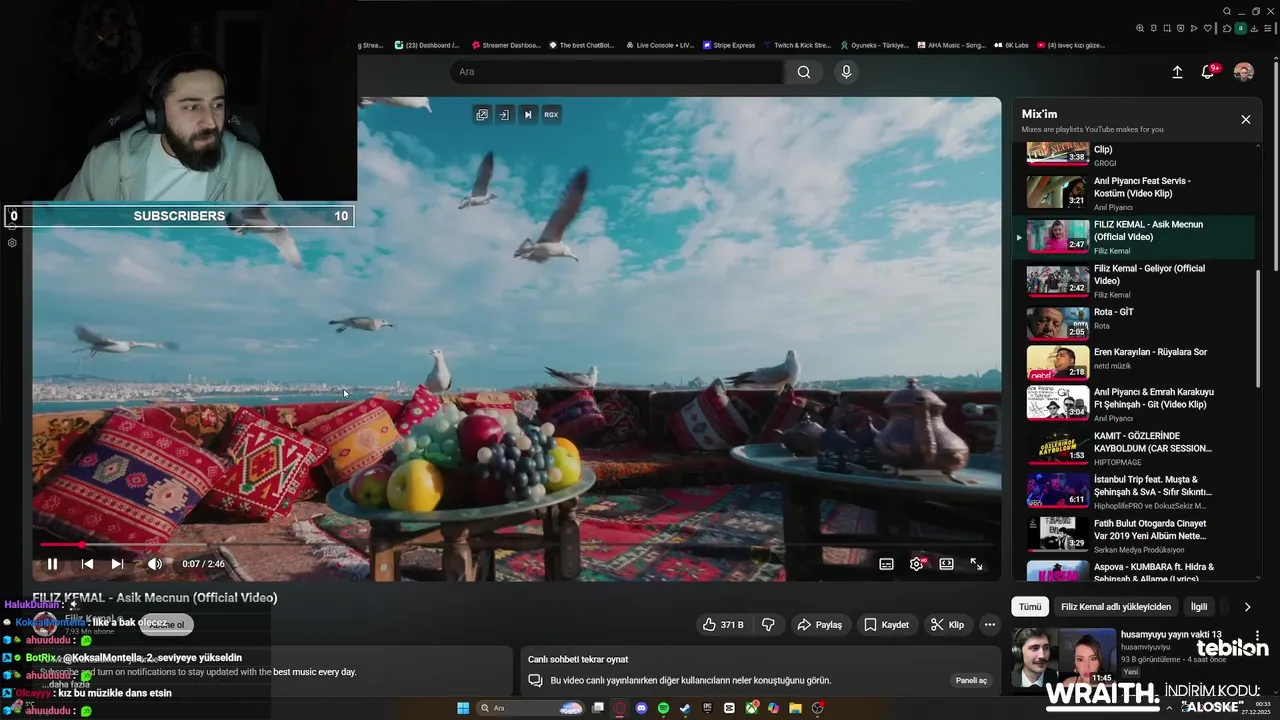Viewport: 1280px width, 720px height.
Task: Pause the video with the pause button
Action: [52, 564]
